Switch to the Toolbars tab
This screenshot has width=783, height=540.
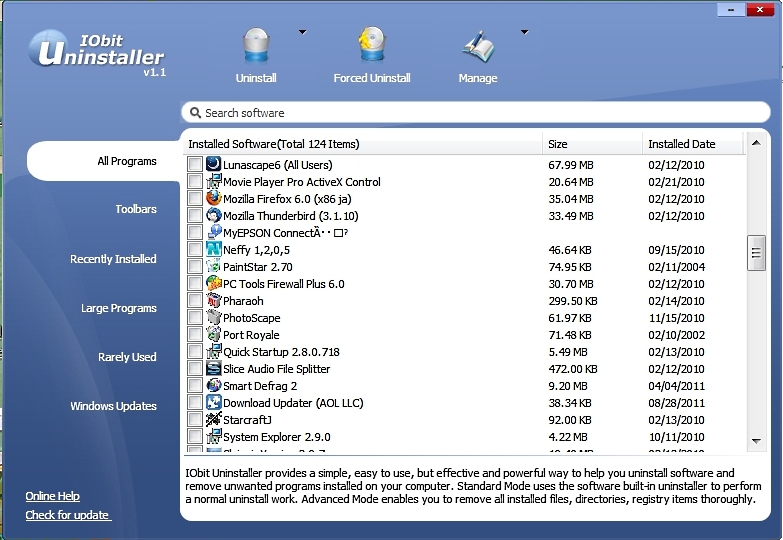point(136,209)
